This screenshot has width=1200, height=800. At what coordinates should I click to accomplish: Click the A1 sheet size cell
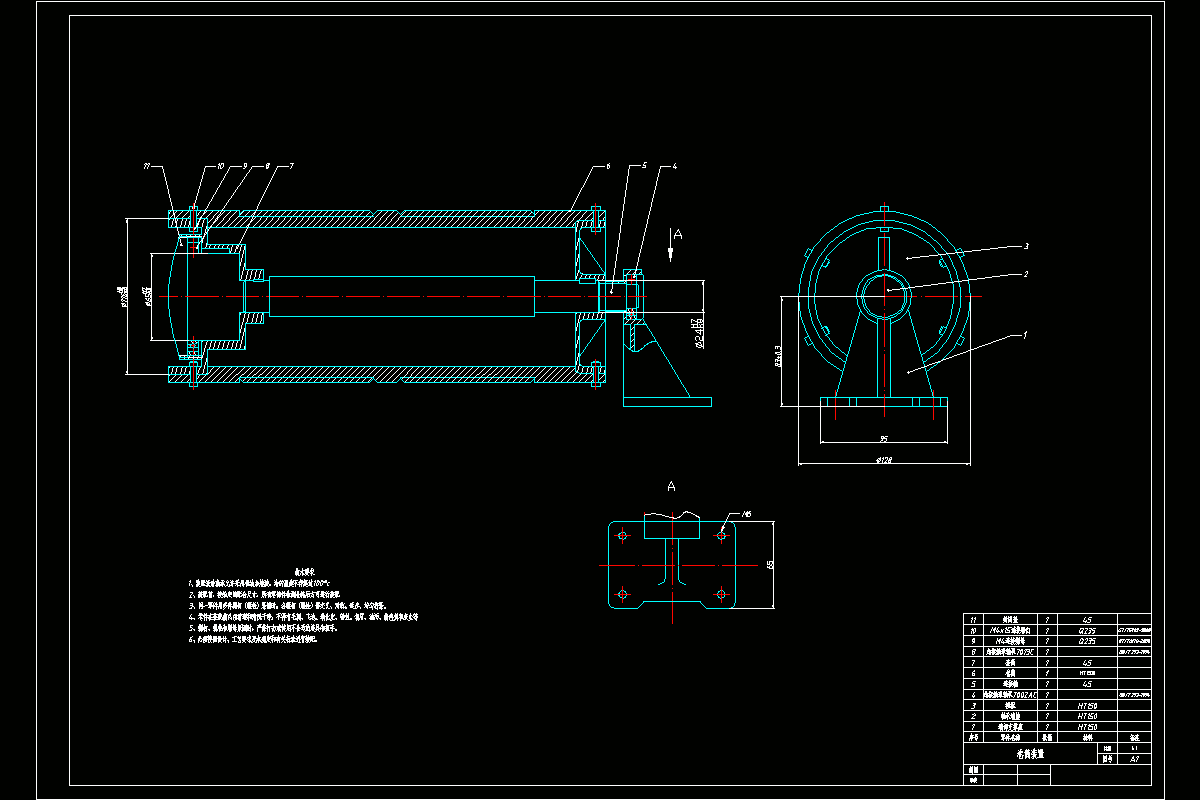(1134, 759)
